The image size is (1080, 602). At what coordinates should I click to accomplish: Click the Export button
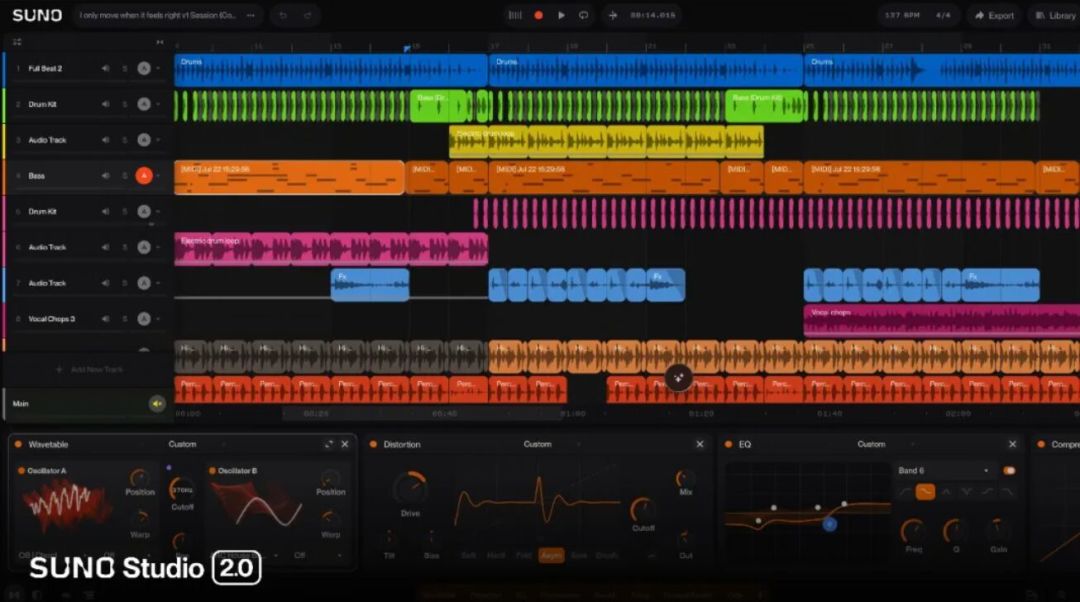click(x=995, y=15)
